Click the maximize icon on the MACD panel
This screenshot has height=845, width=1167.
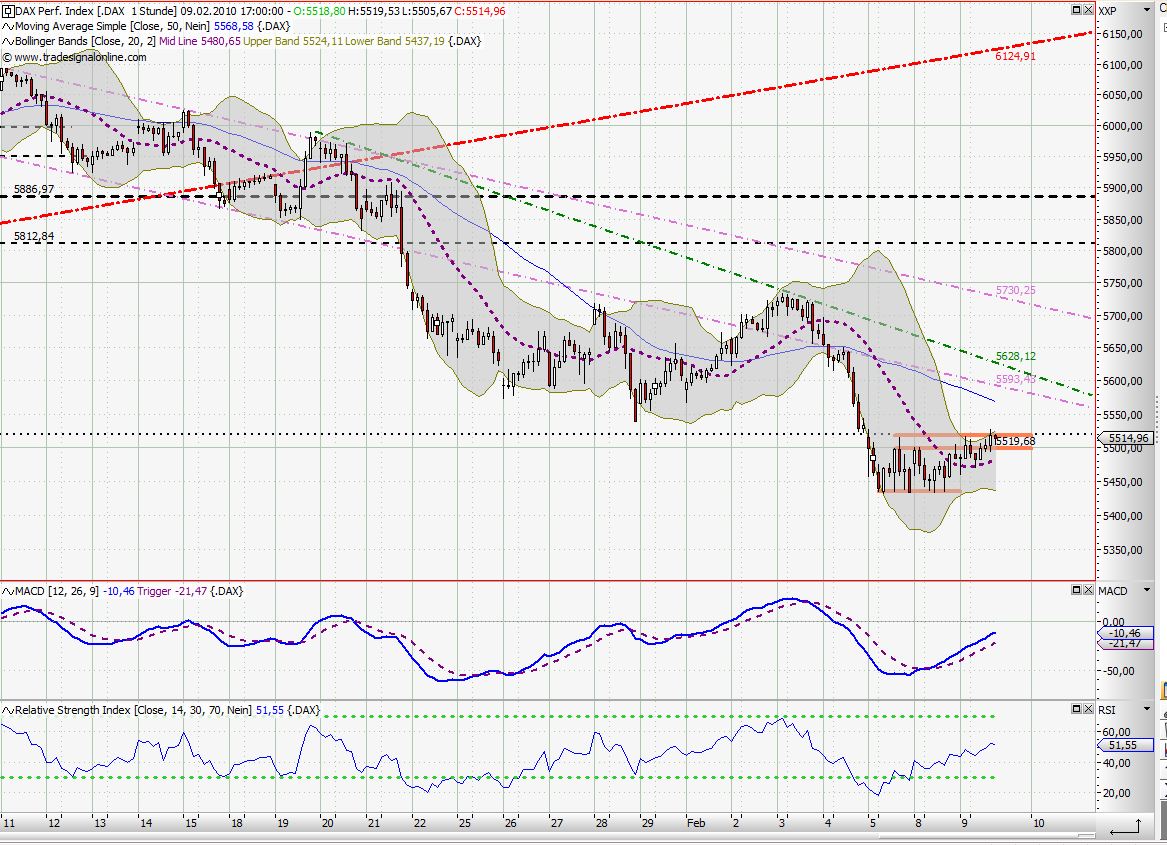1077,591
